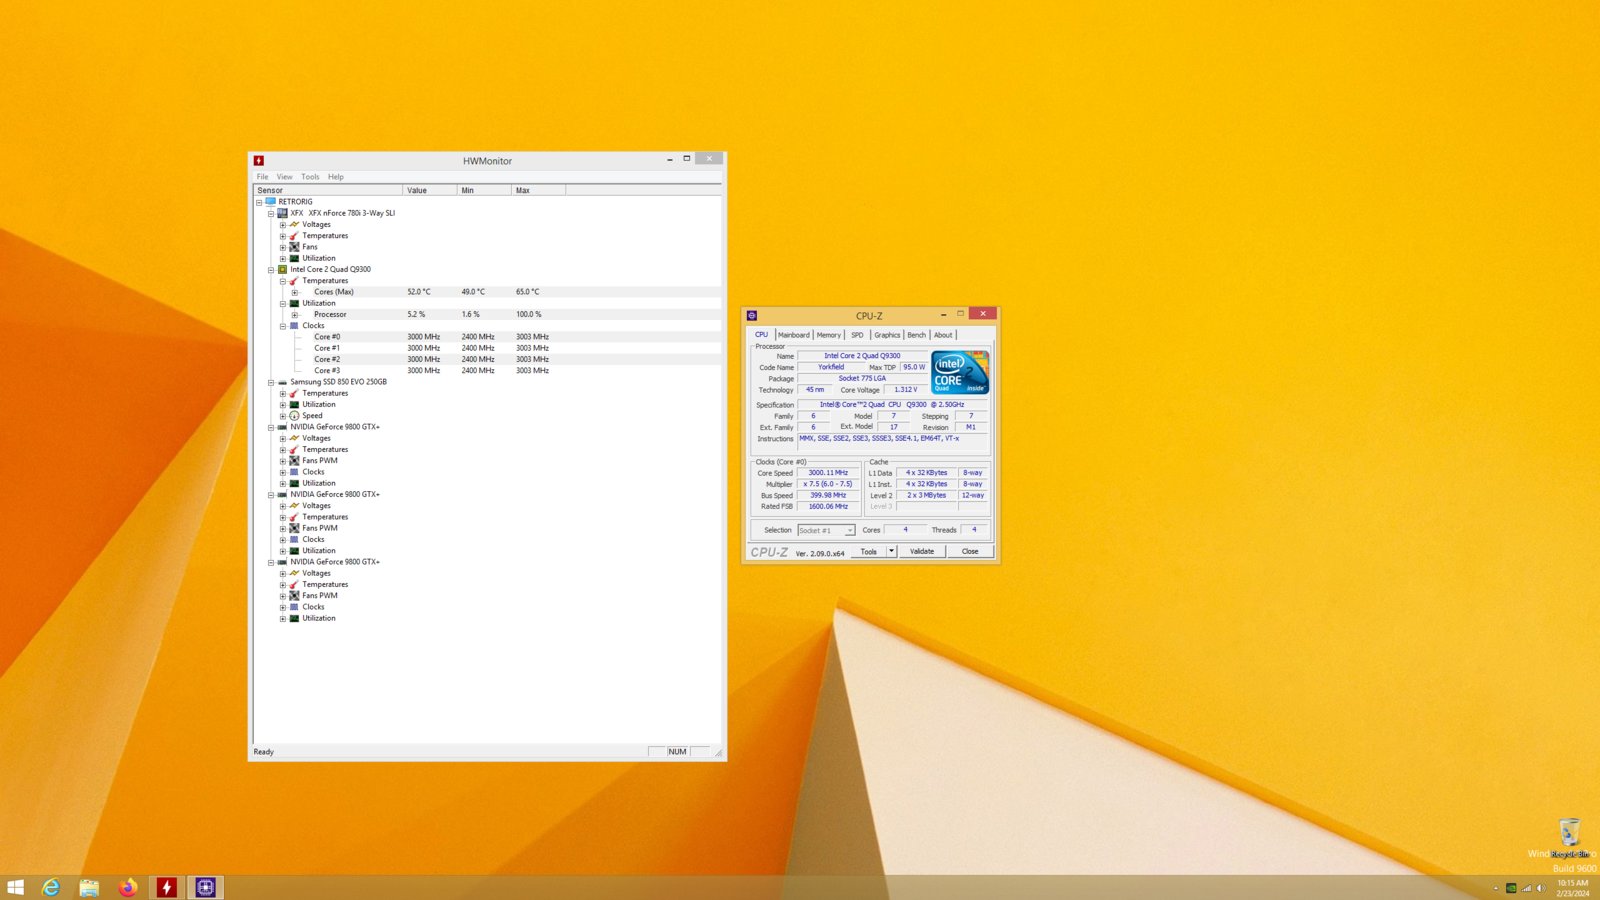The width and height of the screenshot is (1600, 900).
Task: Click the HWMonitor resize grip
Action: (x=718, y=753)
